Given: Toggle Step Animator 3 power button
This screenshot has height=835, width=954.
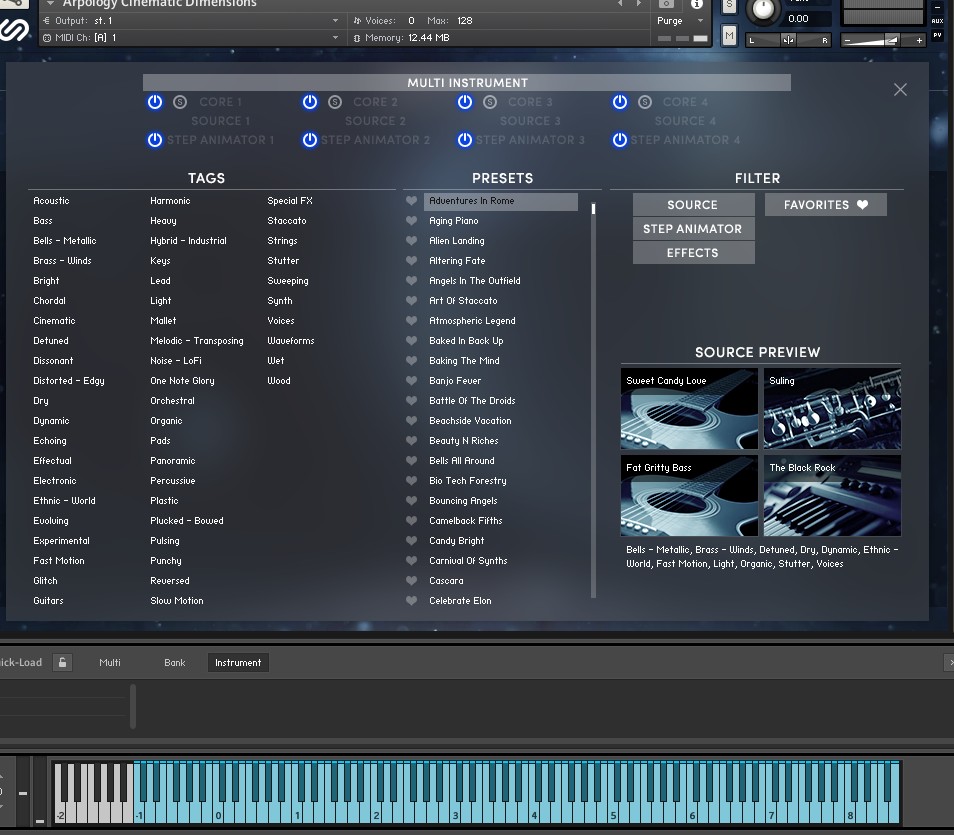Looking at the screenshot, I should pos(464,140).
